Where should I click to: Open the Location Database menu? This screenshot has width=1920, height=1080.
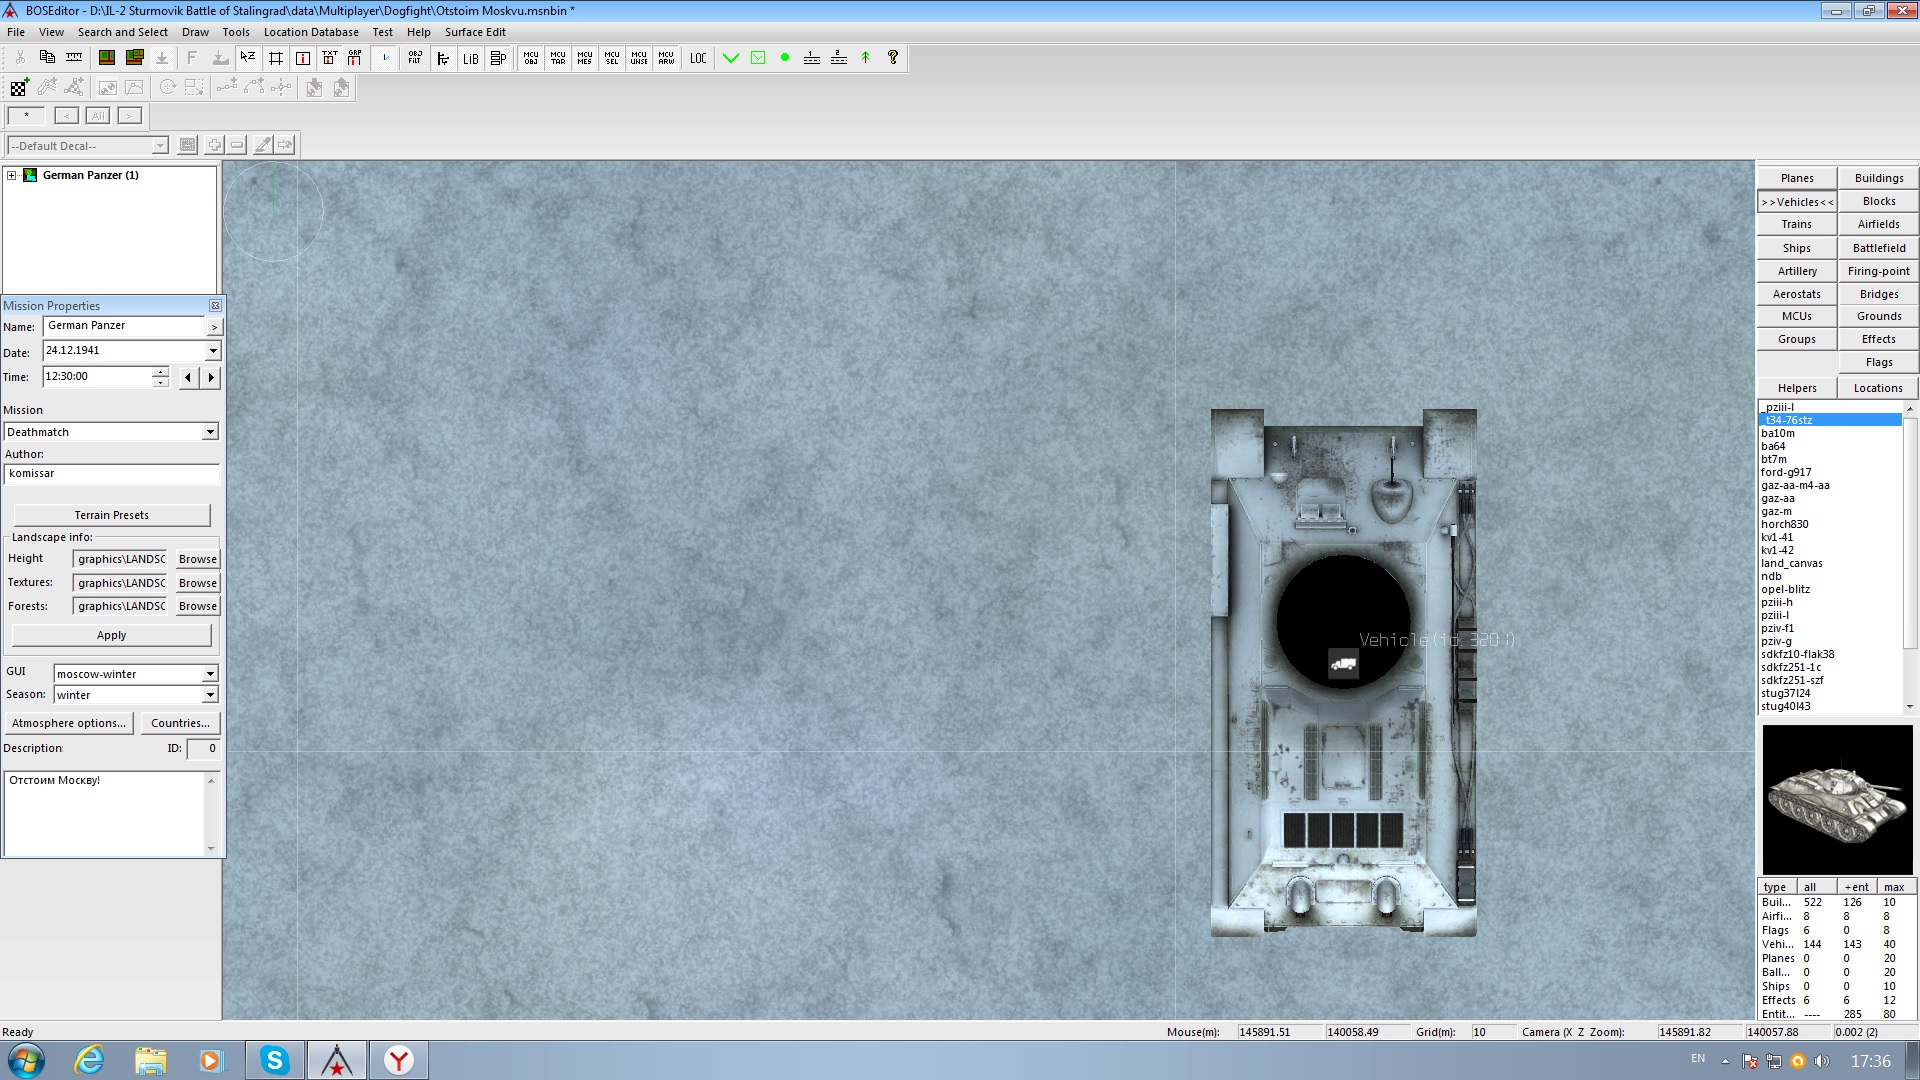[311, 32]
